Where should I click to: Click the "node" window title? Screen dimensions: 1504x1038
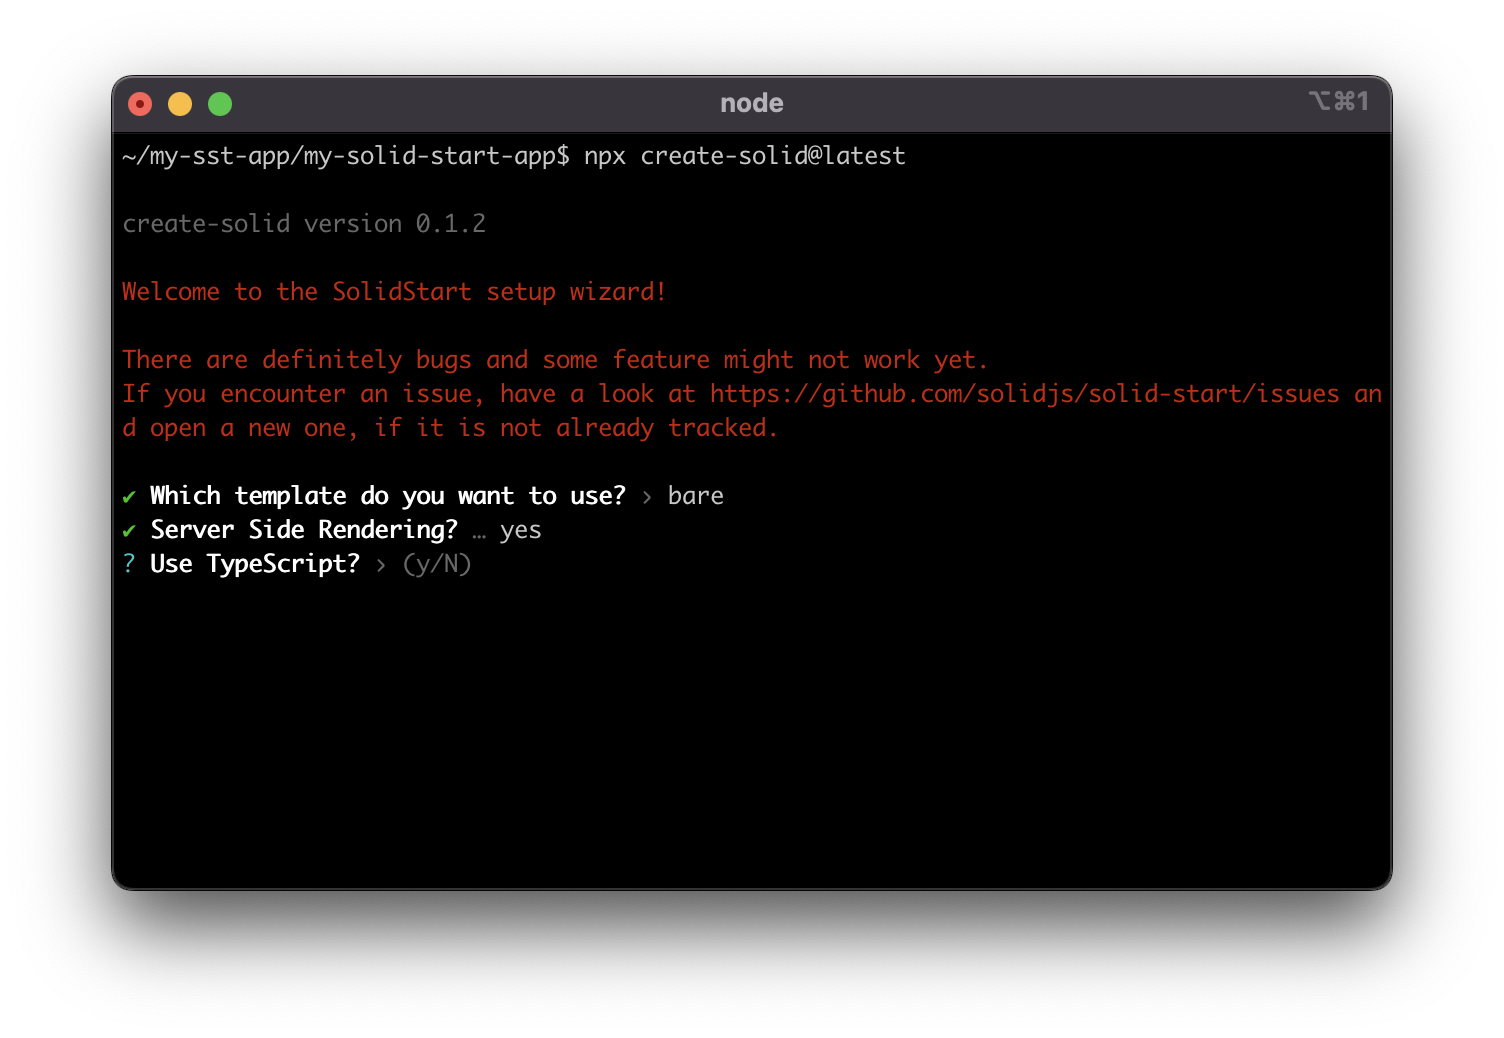(x=751, y=103)
